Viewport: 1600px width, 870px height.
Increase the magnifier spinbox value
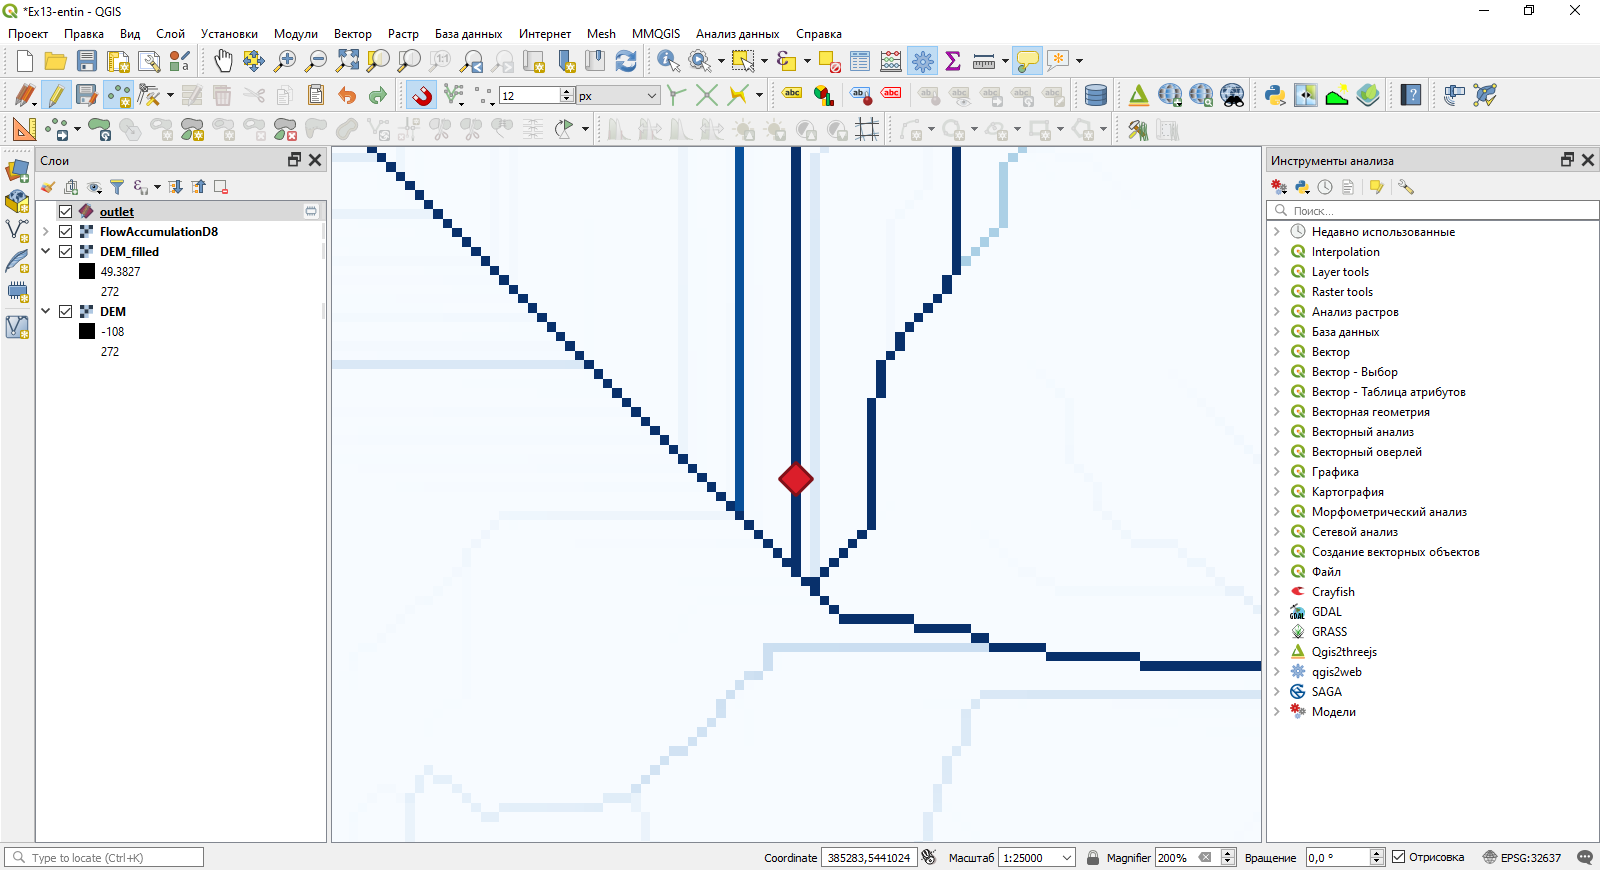click(1228, 853)
